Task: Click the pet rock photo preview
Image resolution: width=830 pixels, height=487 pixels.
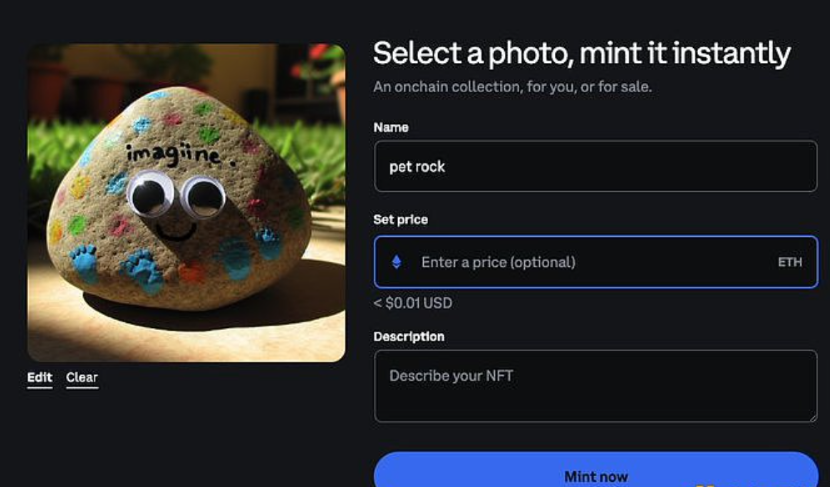Action: tap(186, 202)
